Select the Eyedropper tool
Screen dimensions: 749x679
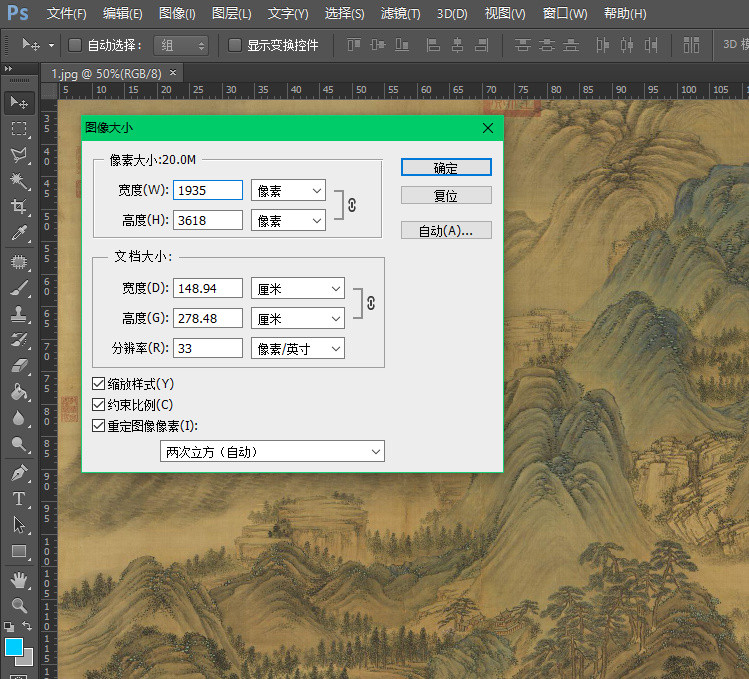click(x=19, y=233)
